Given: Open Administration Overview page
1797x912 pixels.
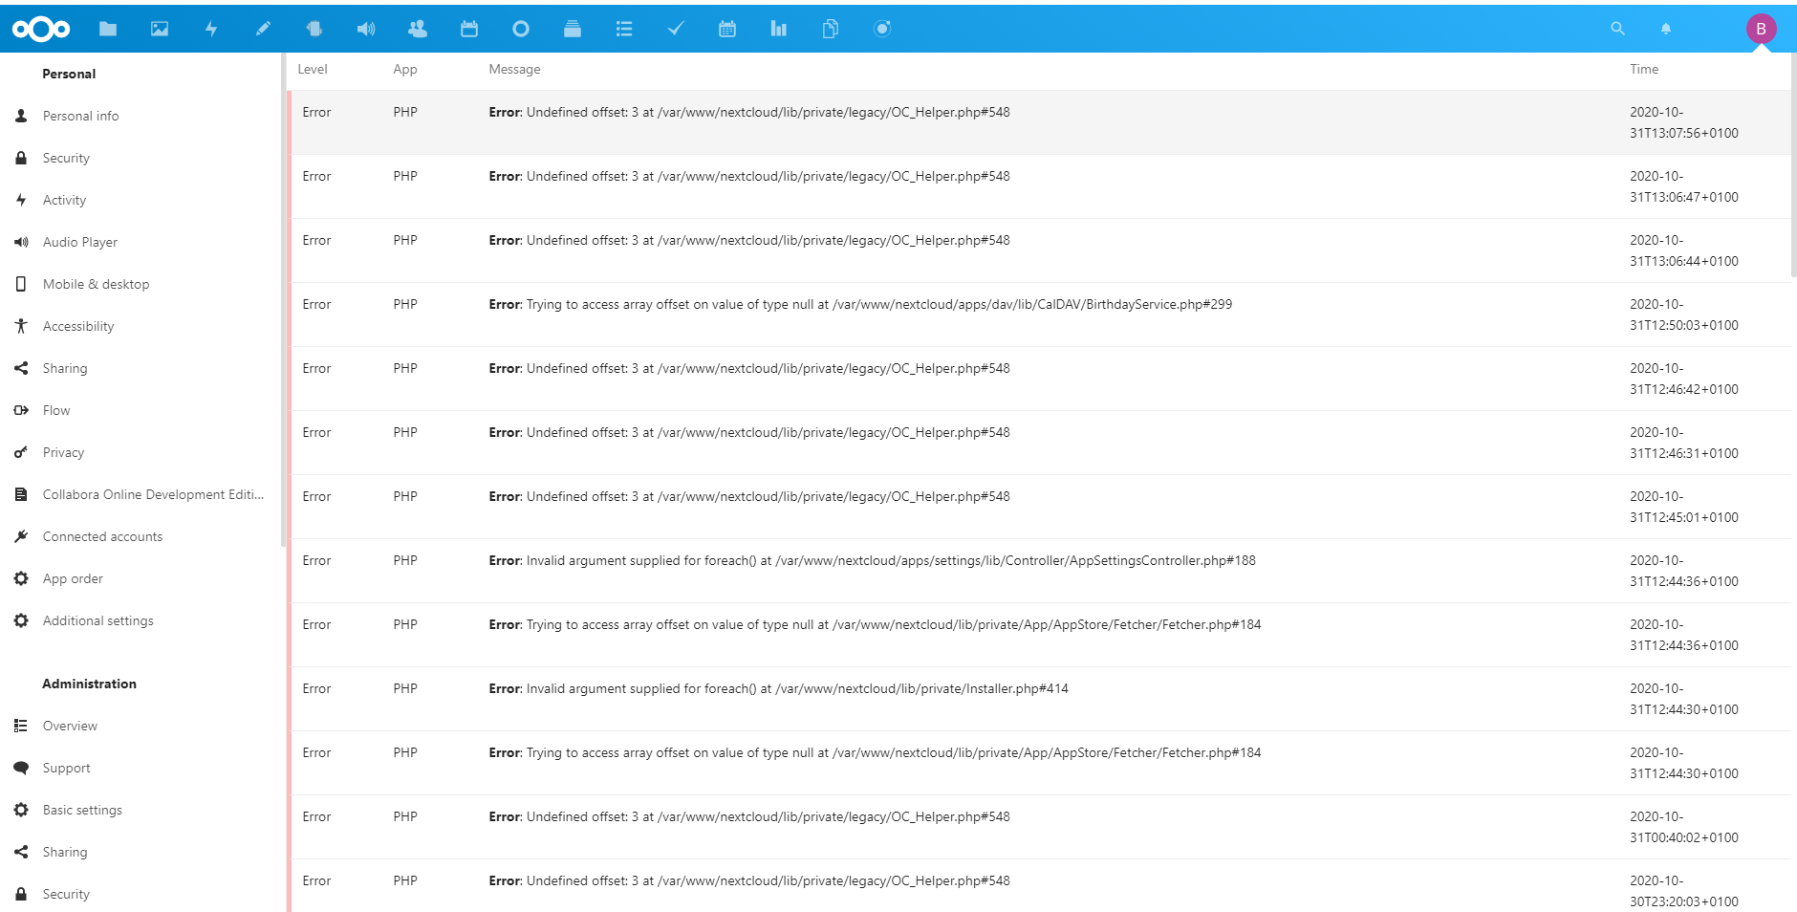Looking at the screenshot, I should click(x=69, y=726).
